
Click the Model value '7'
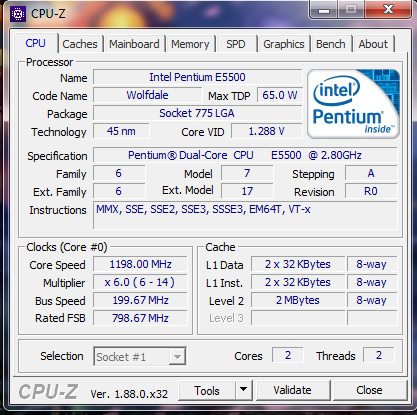(x=247, y=173)
